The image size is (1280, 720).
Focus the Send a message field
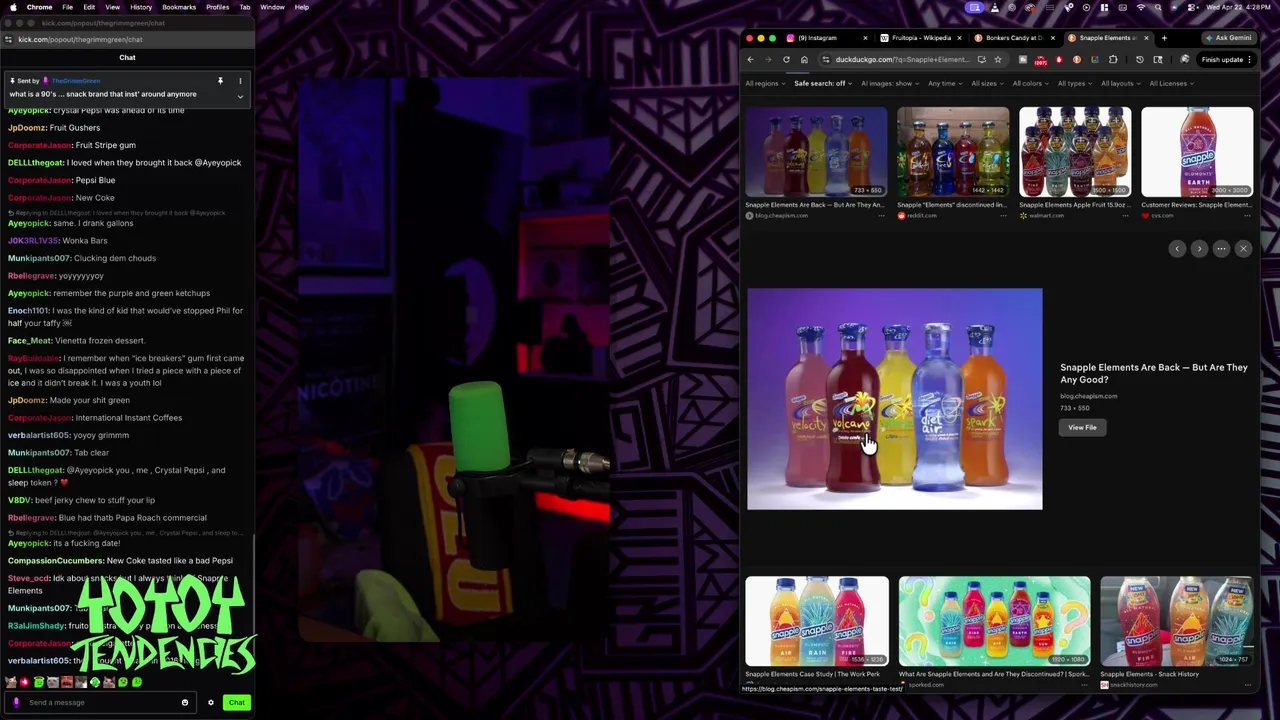point(100,702)
